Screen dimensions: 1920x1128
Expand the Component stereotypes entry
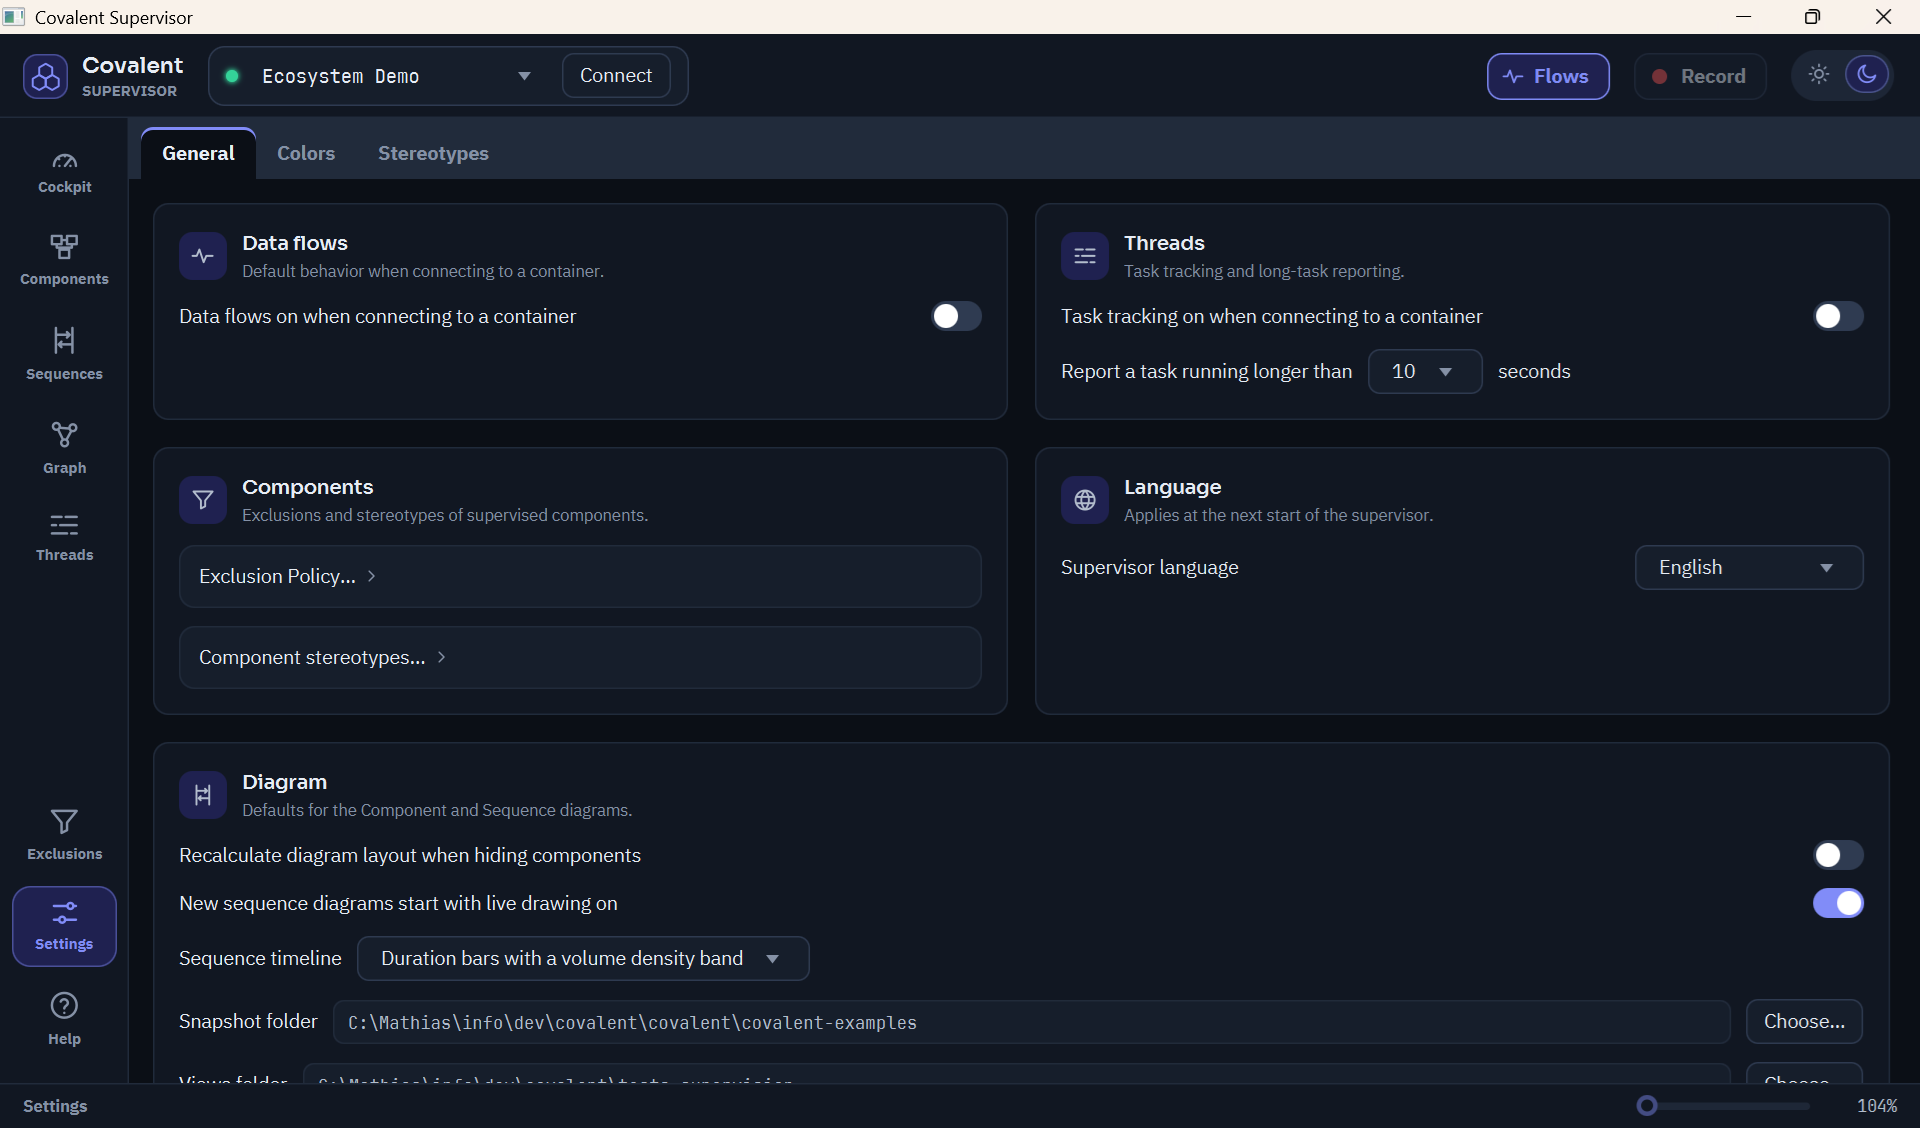point(580,657)
